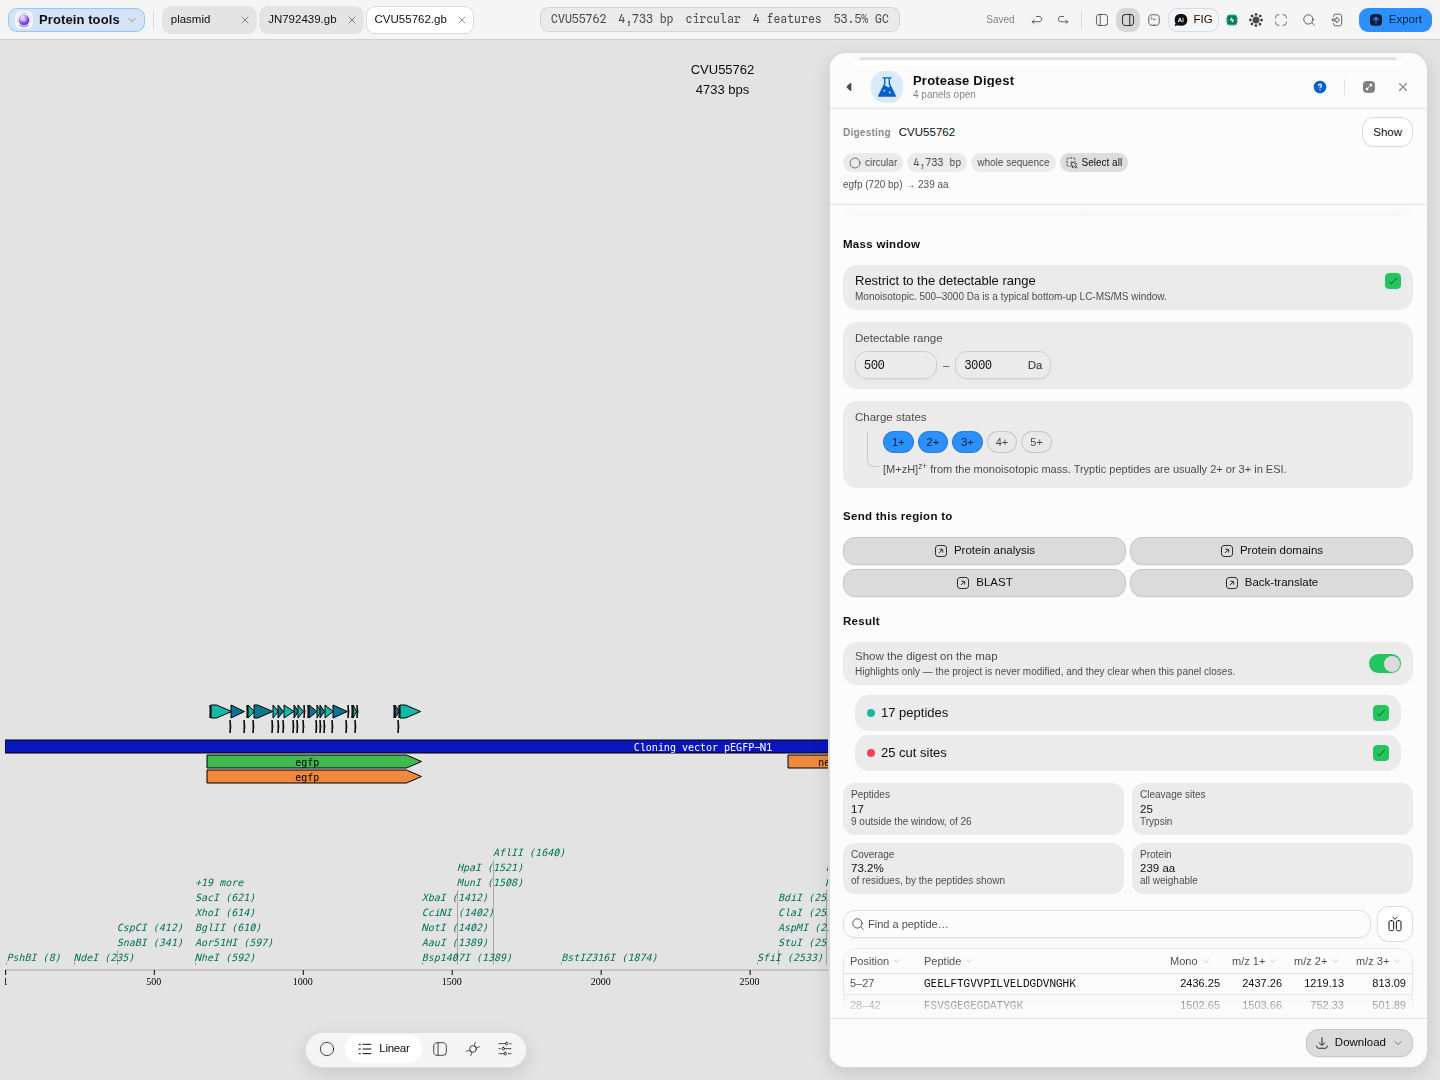This screenshot has height=1080, width=1440.
Task: Open search with the magnifier icon
Action: [1309, 20]
